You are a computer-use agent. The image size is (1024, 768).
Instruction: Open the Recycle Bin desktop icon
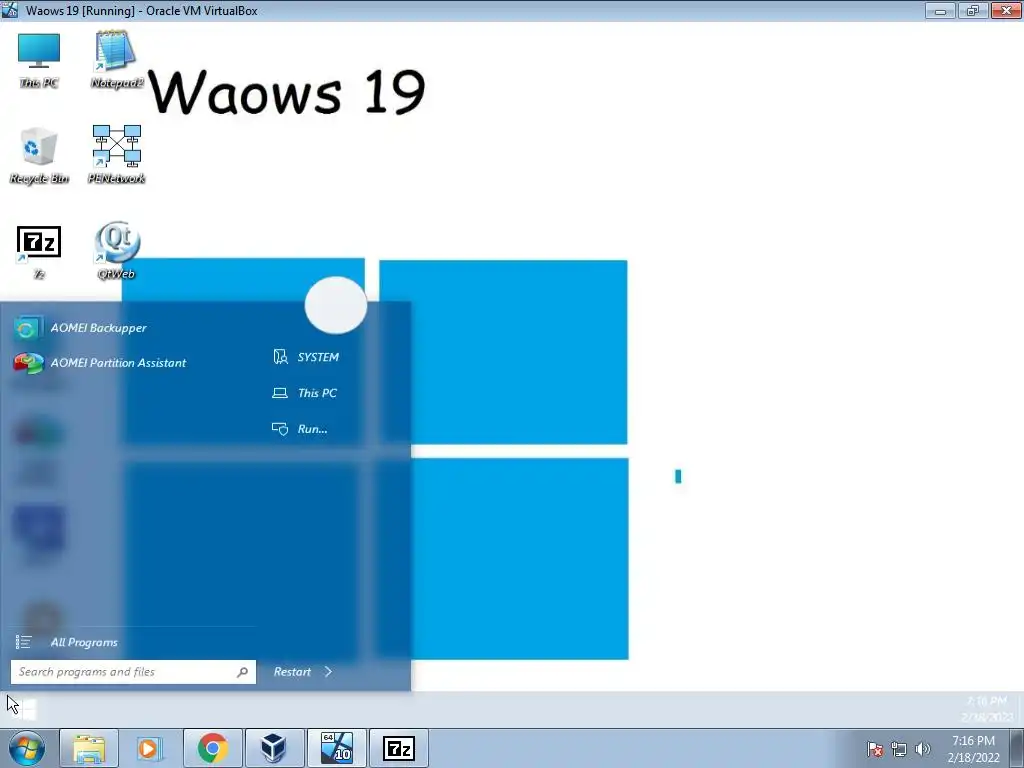click(39, 156)
